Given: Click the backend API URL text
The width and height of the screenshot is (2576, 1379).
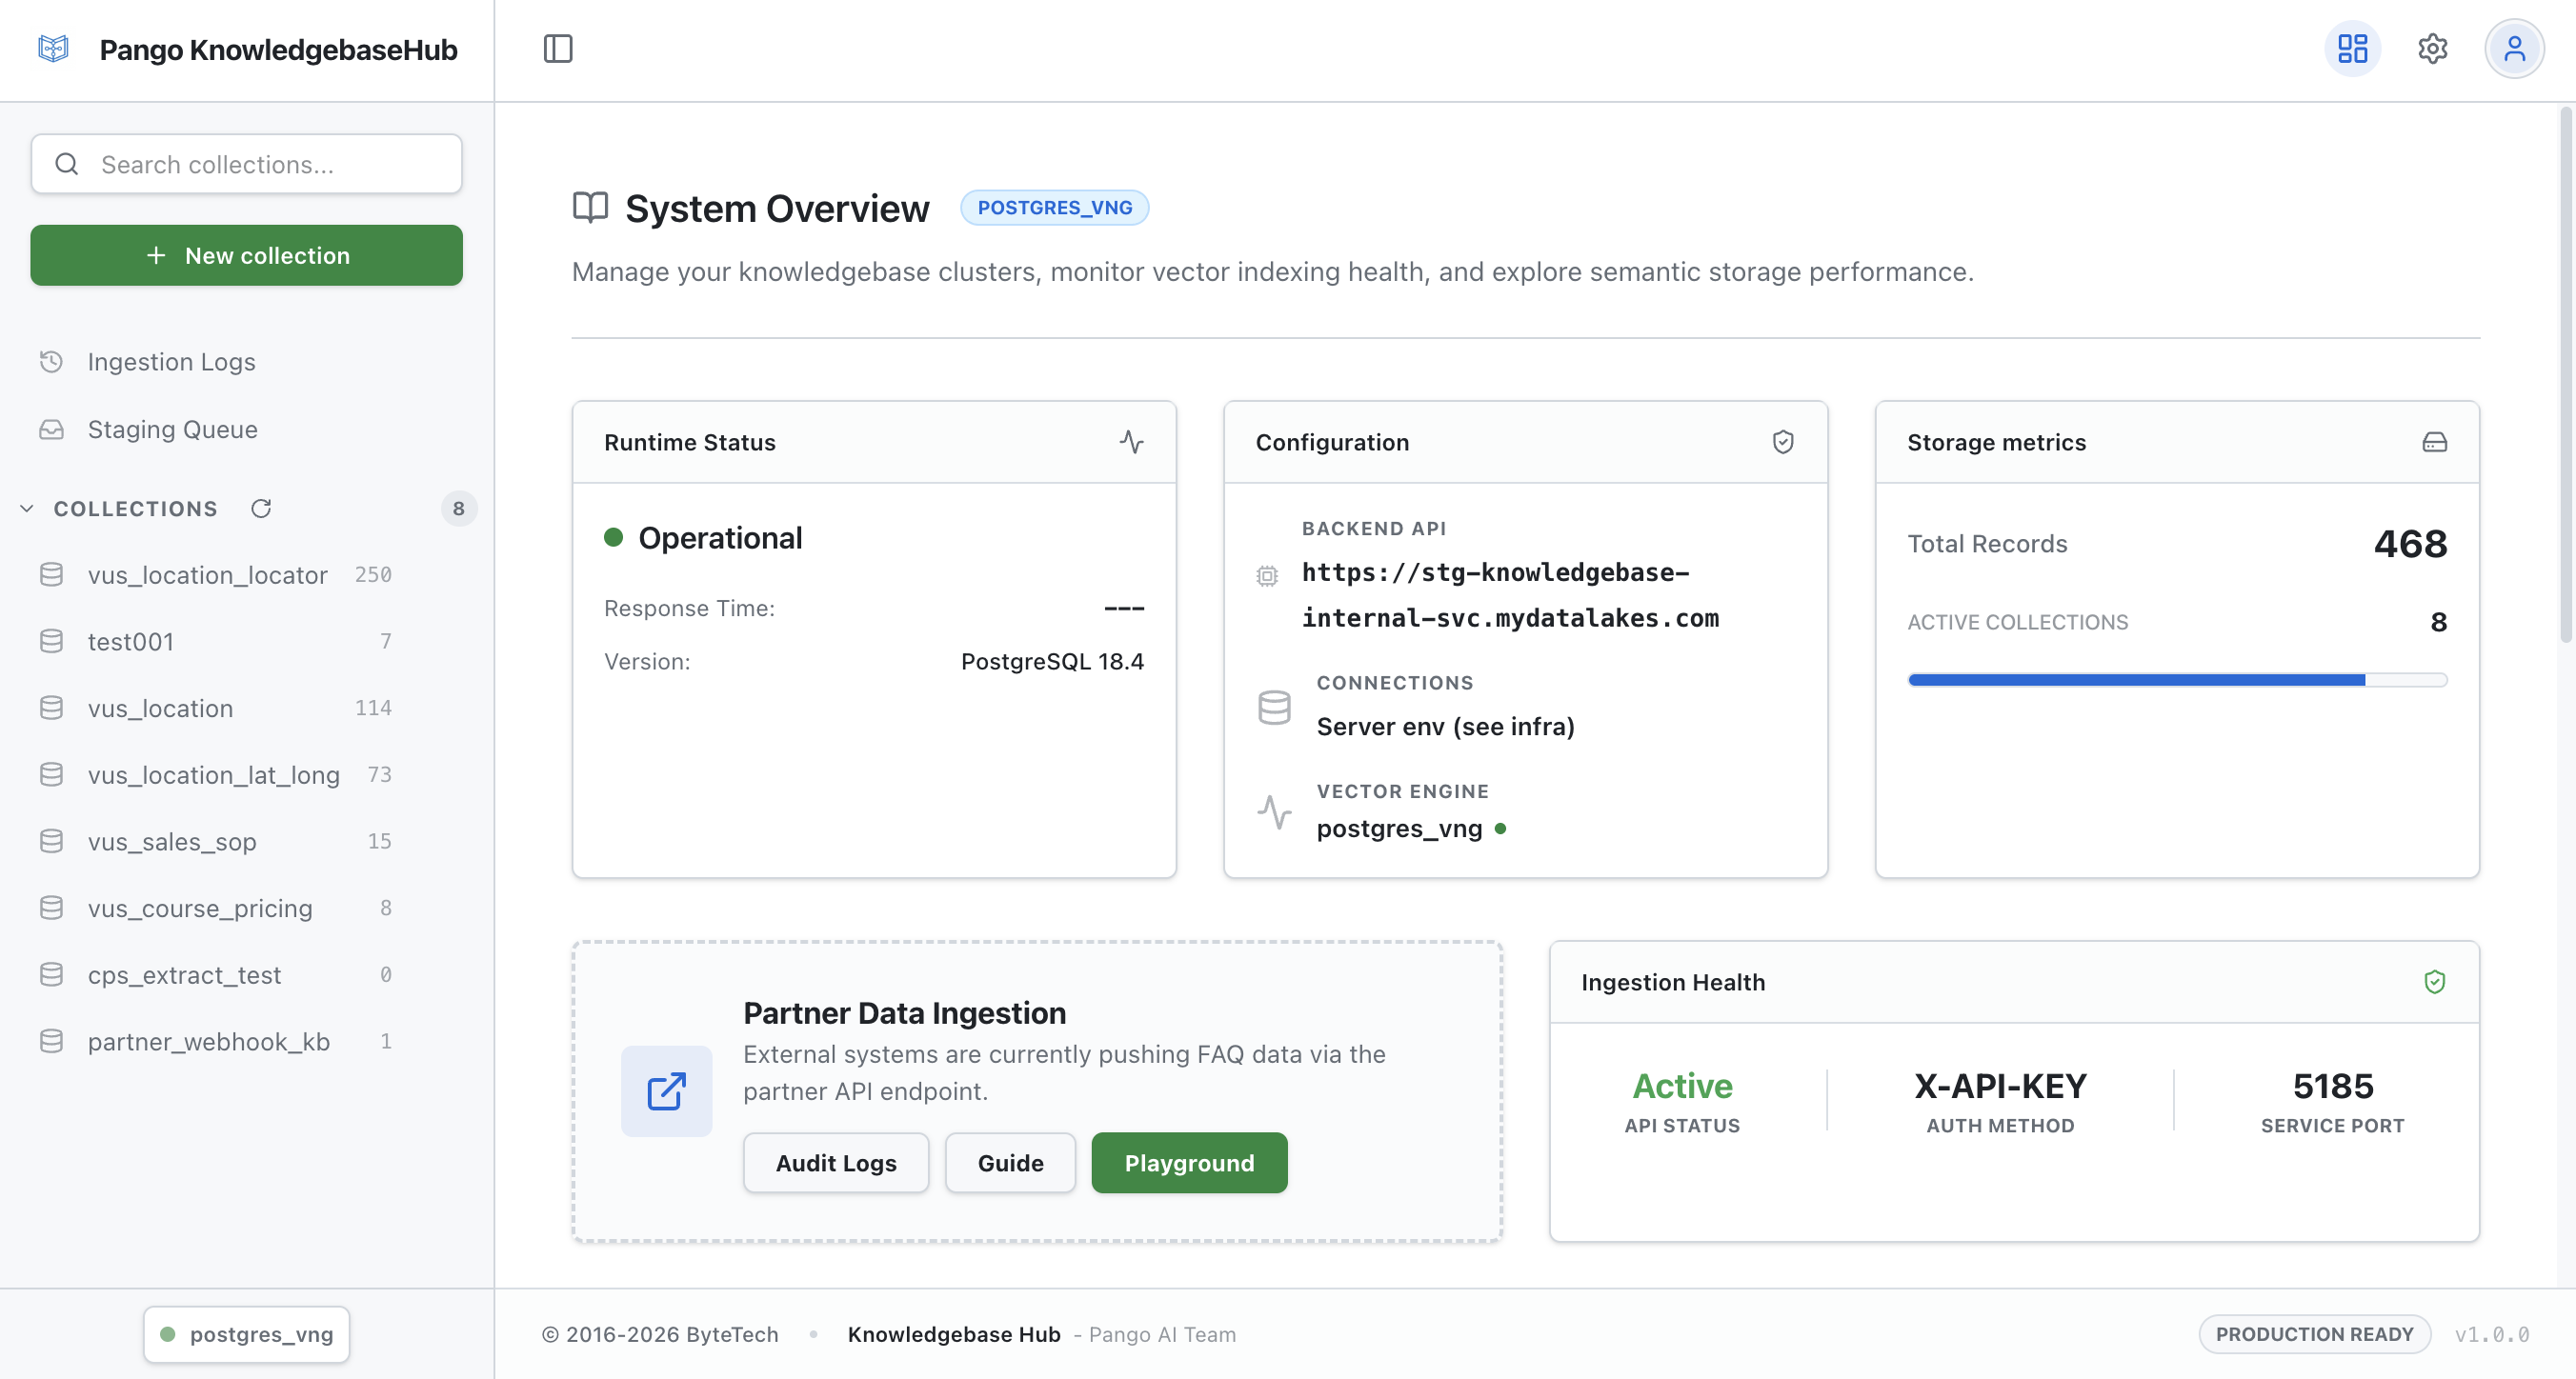Looking at the screenshot, I should [x=1510, y=595].
